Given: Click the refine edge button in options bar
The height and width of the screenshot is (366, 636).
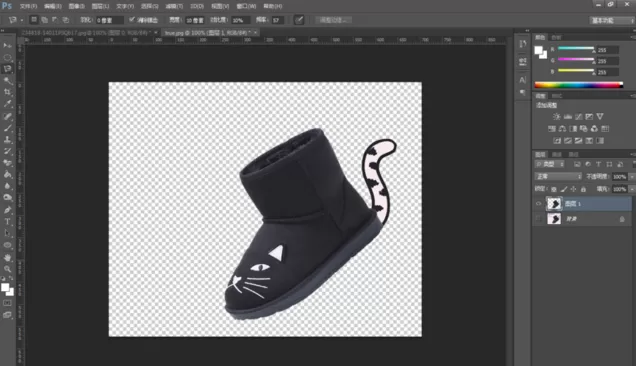Looking at the screenshot, I should tap(333, 20).
